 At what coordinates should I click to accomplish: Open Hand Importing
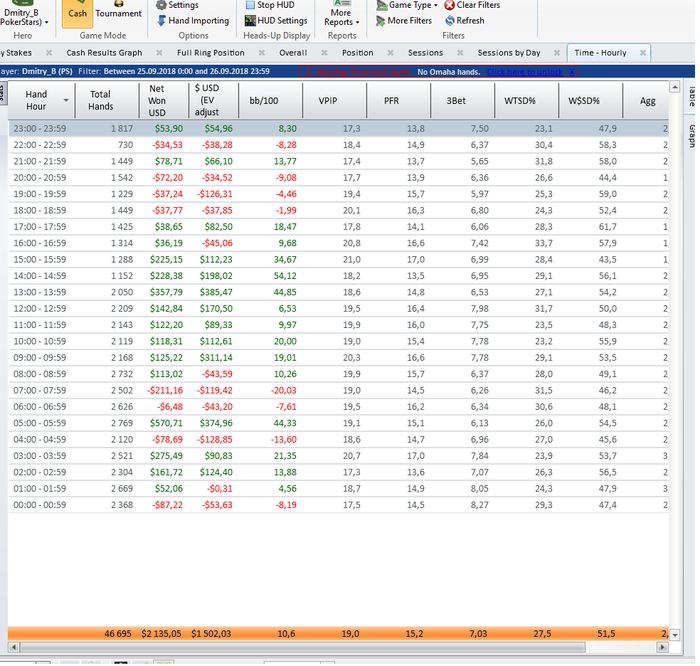click(192, 20)
